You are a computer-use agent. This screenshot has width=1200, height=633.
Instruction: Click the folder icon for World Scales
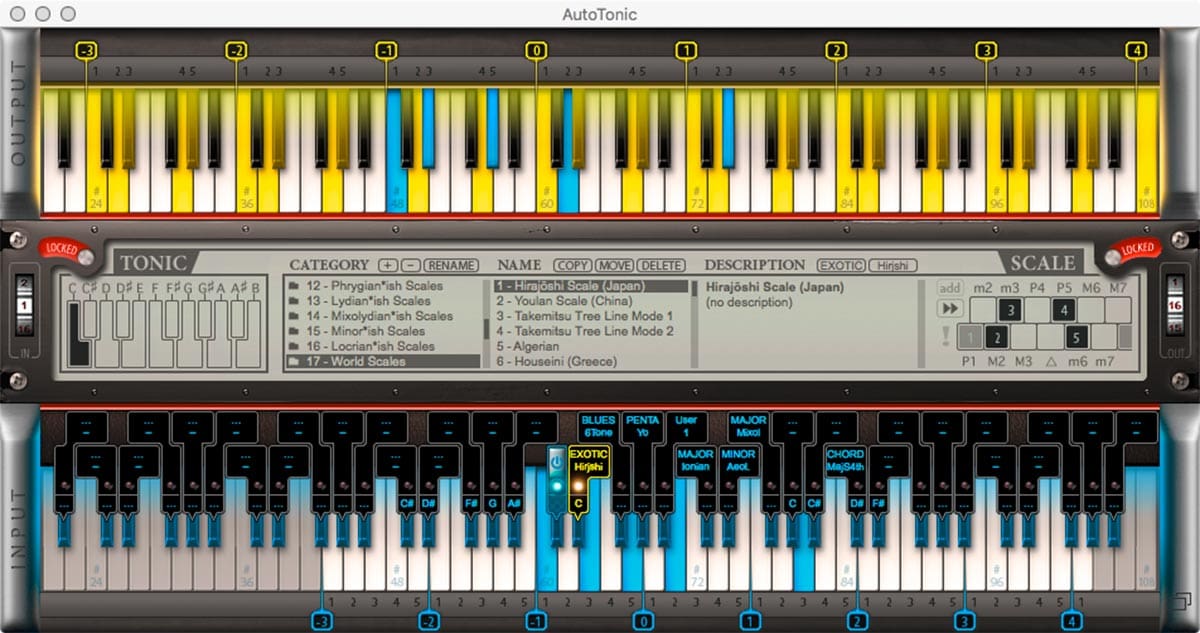[x=294, y=361]
